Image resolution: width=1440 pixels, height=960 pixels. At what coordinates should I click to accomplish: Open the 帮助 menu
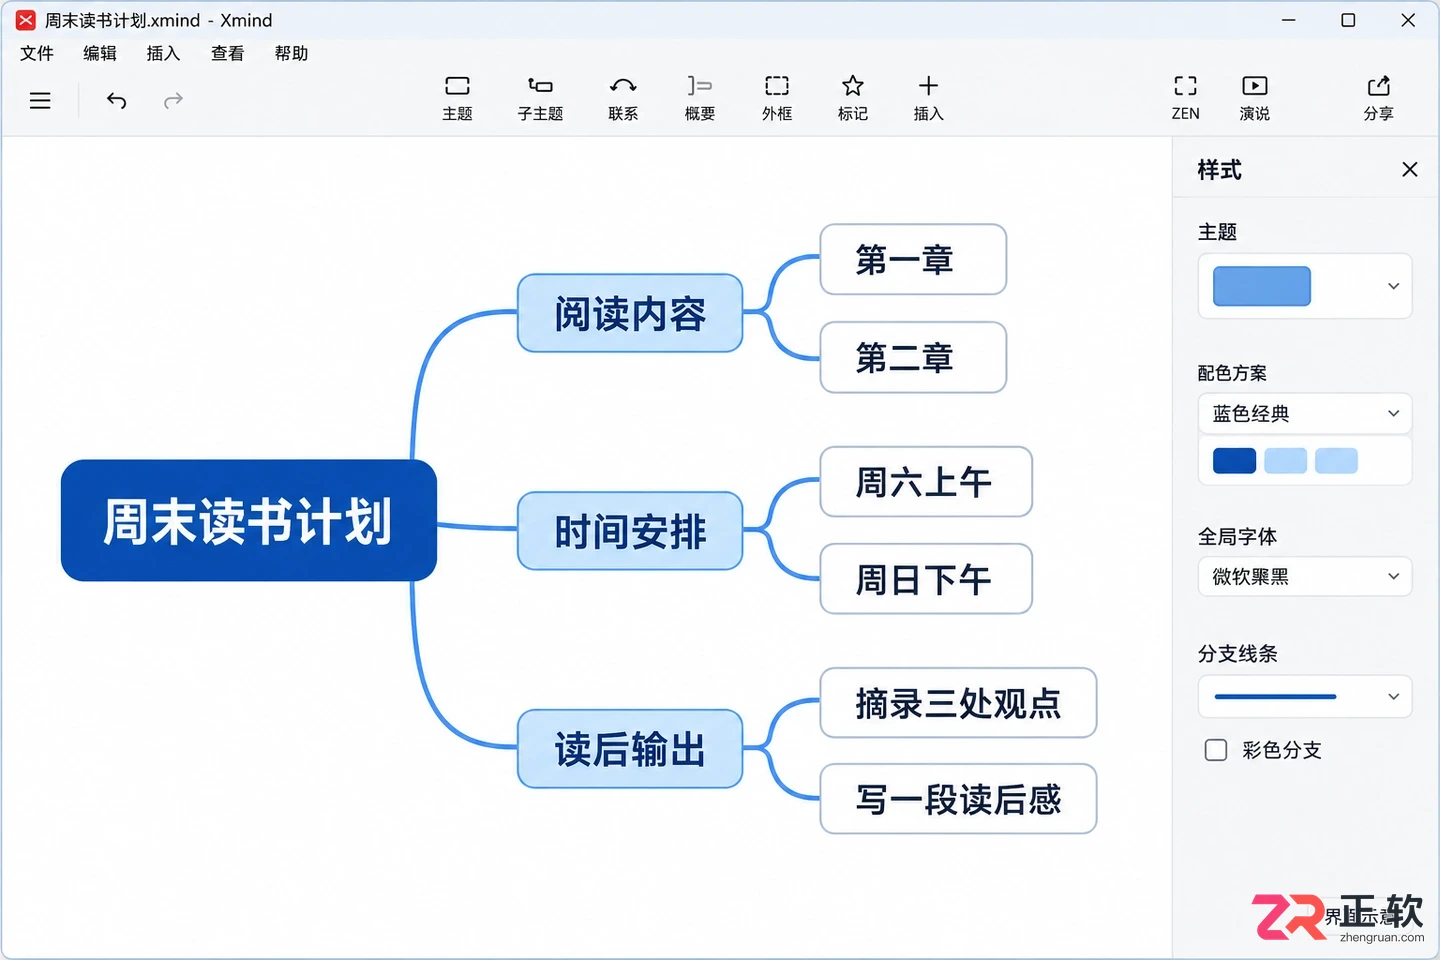(x=291, y=53)
